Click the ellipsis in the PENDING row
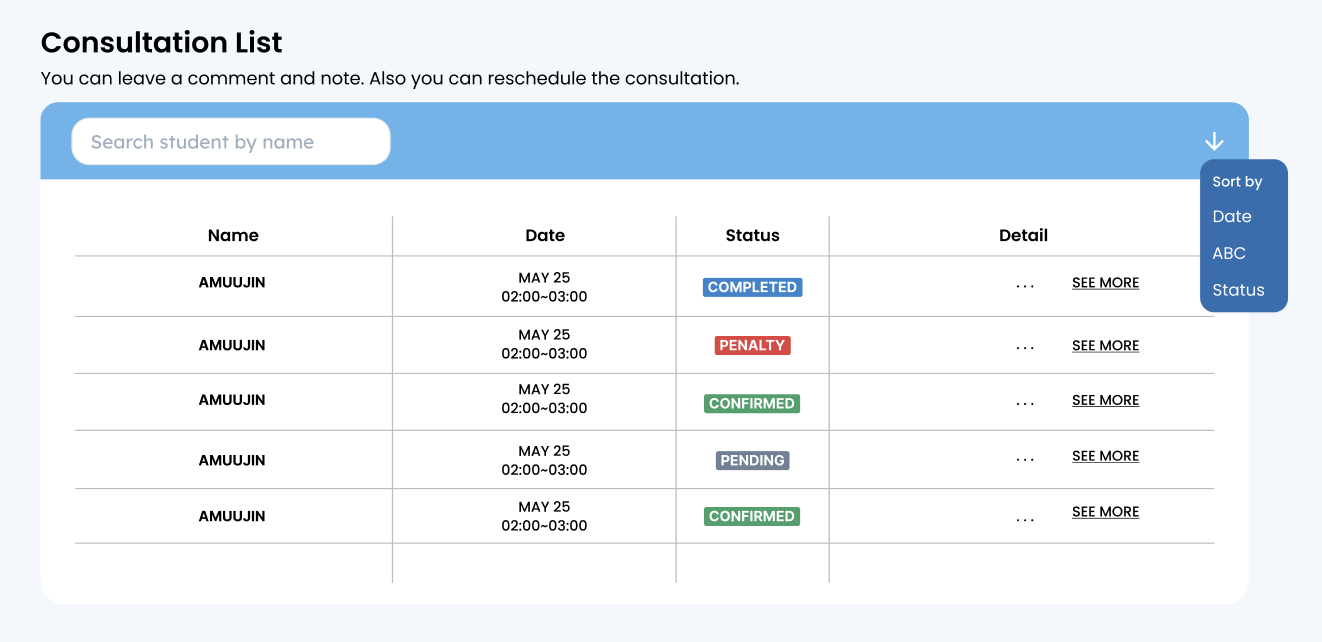Viewport: 1322px width, 642px height. 1025,459
